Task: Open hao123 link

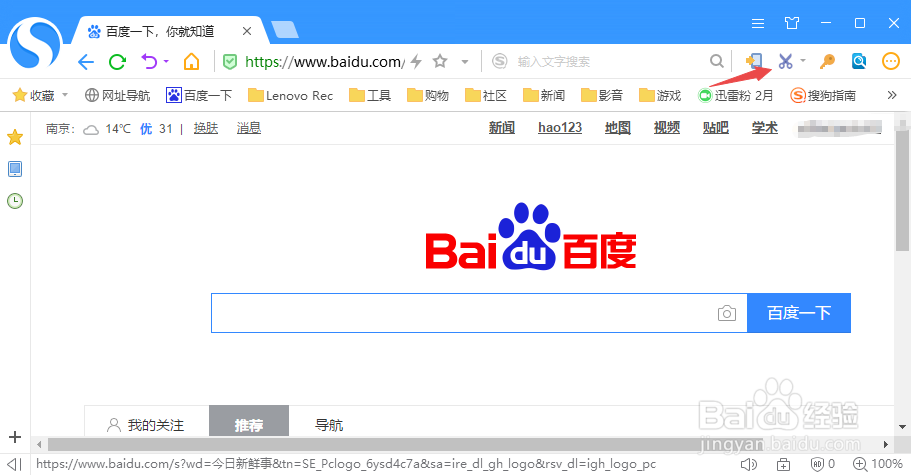Action: (x=560, y=128)
